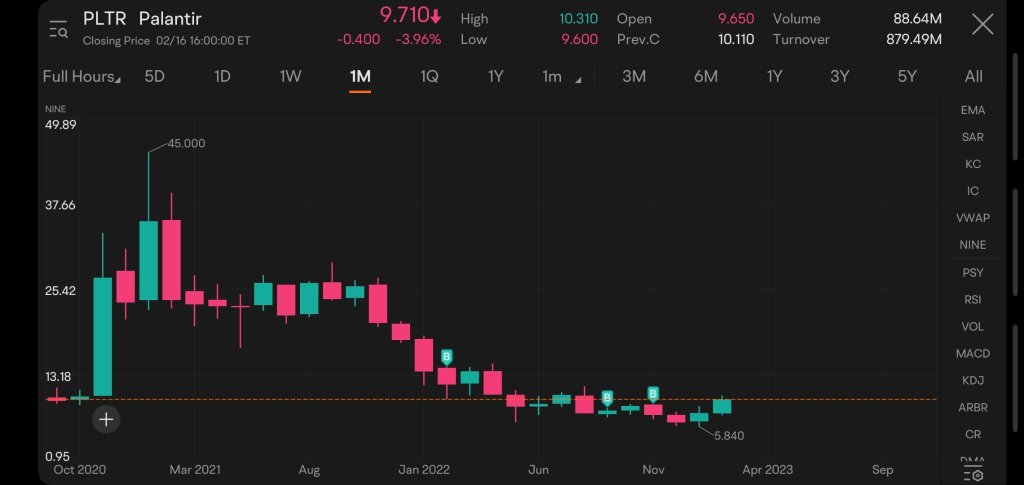
Task: Show the CR indicator
Action: pyautogui.click(x=972, y=434)
